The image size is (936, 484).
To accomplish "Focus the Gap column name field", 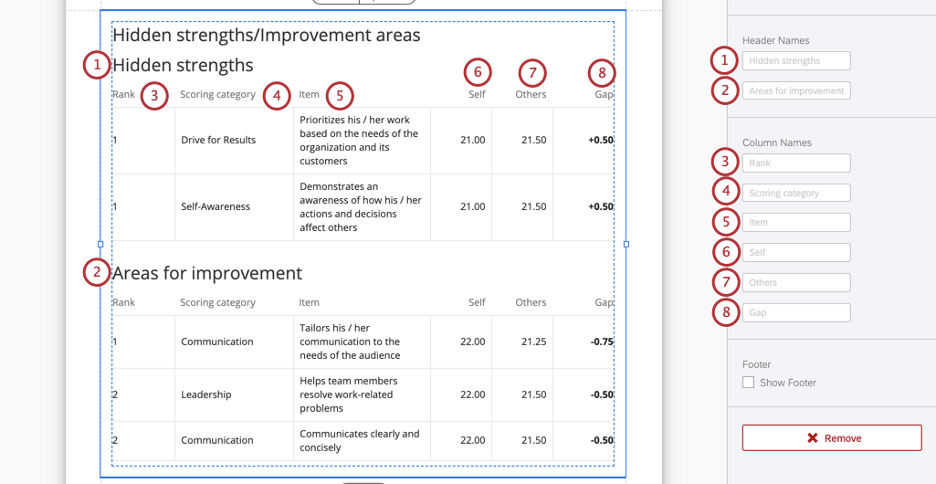I will [796, 313].
